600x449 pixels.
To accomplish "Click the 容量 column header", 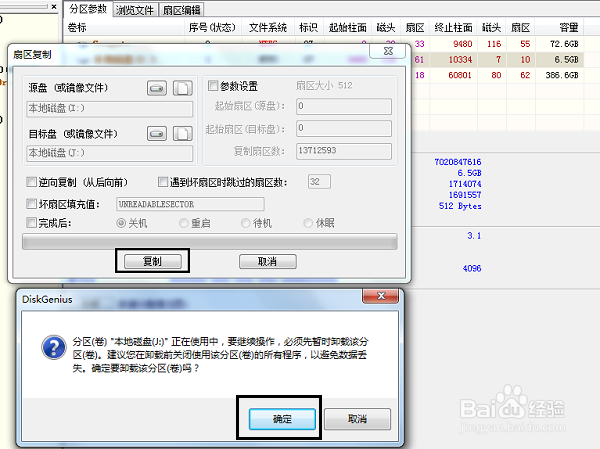I will coord(559,27).
